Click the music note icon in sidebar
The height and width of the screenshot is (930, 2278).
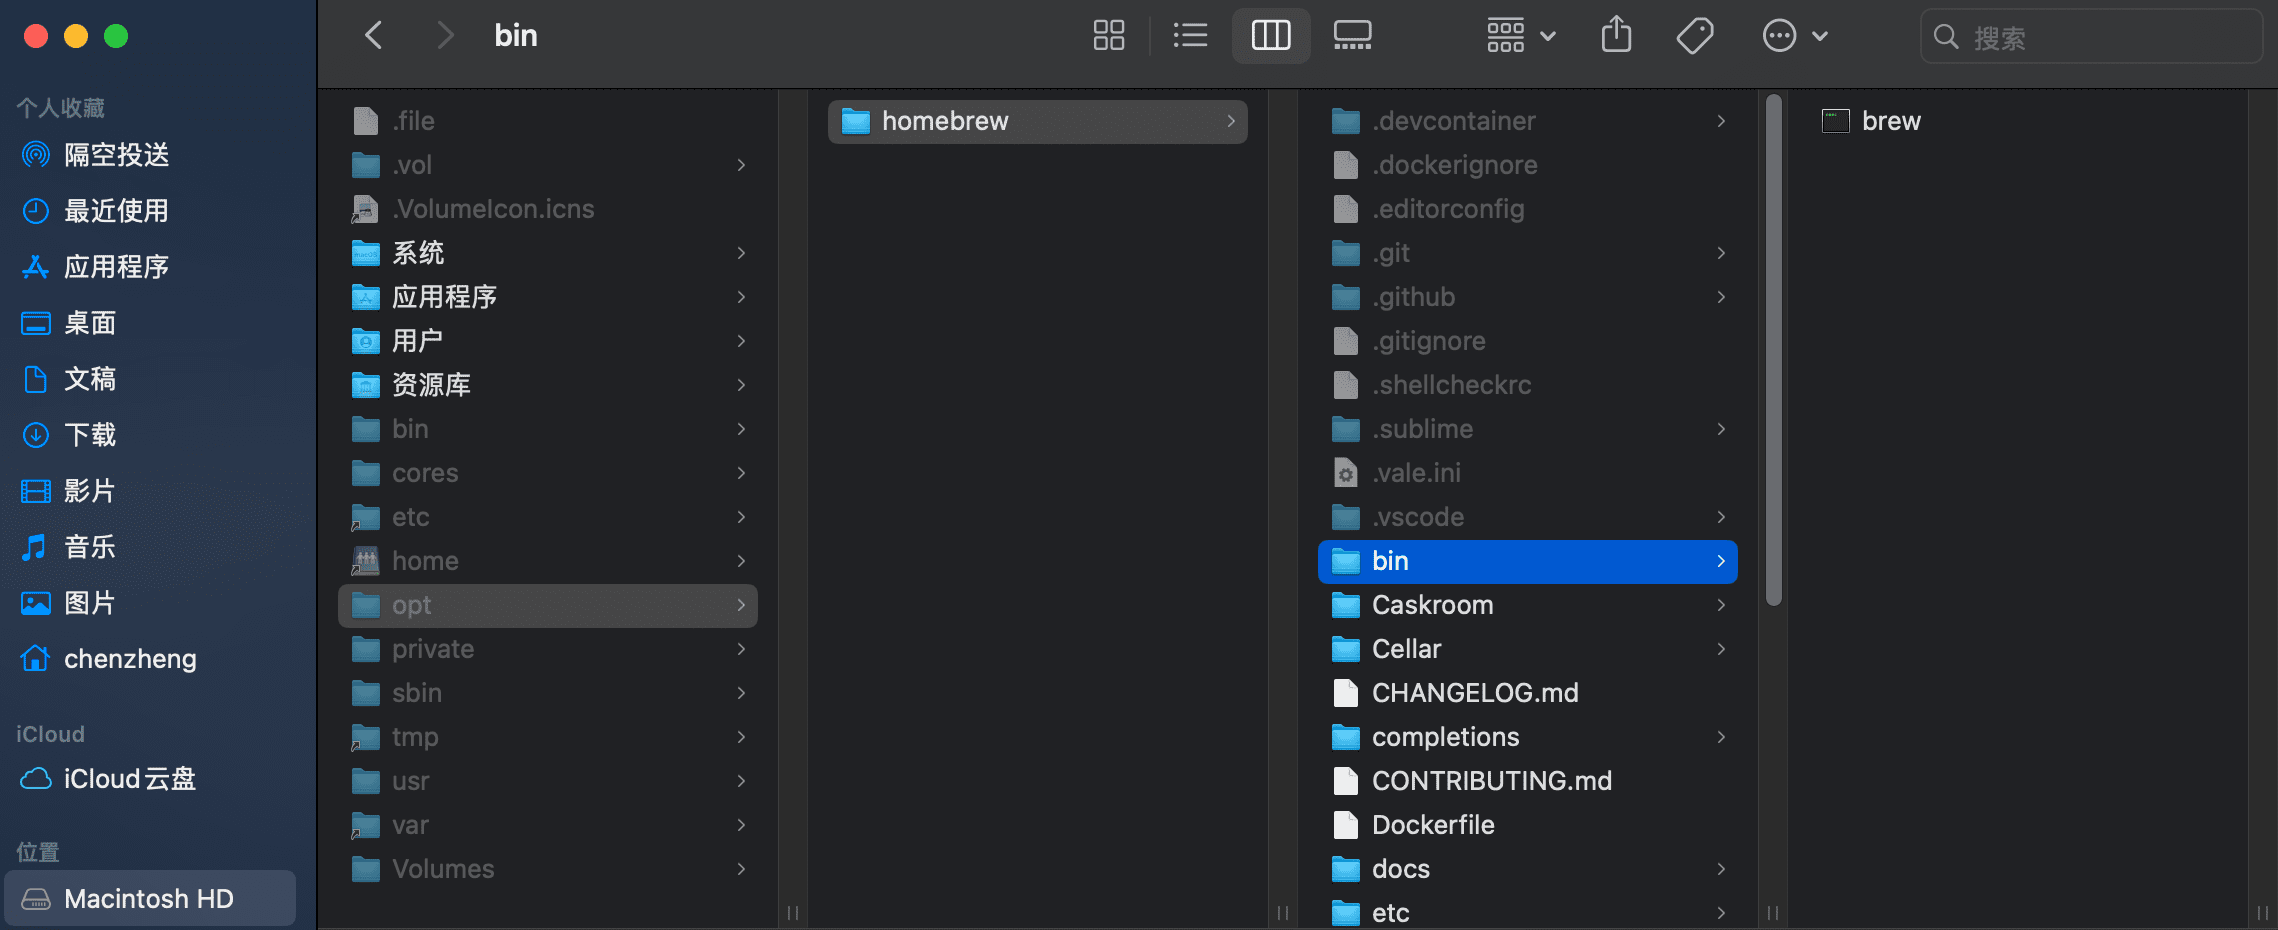click(x=35, y=547)
